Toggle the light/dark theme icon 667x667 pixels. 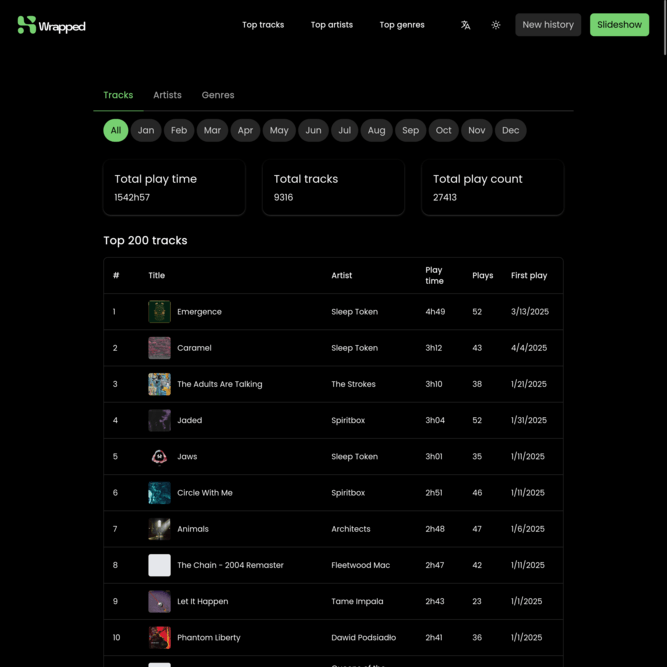[x=496, y=25]
